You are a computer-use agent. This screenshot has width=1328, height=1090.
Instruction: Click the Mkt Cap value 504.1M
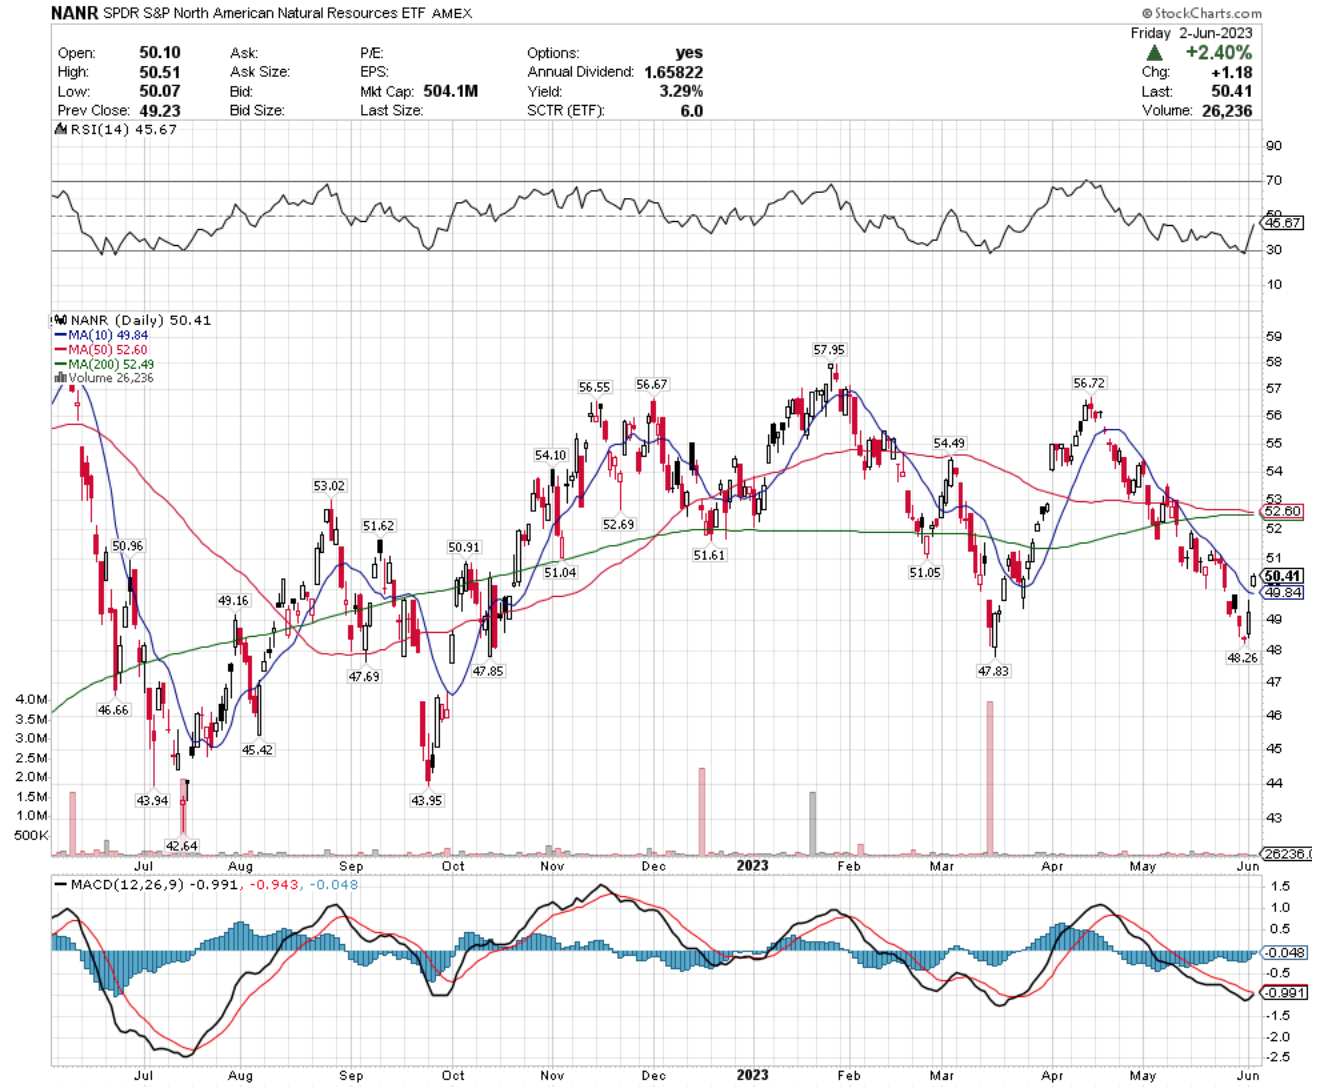(451, 91)
